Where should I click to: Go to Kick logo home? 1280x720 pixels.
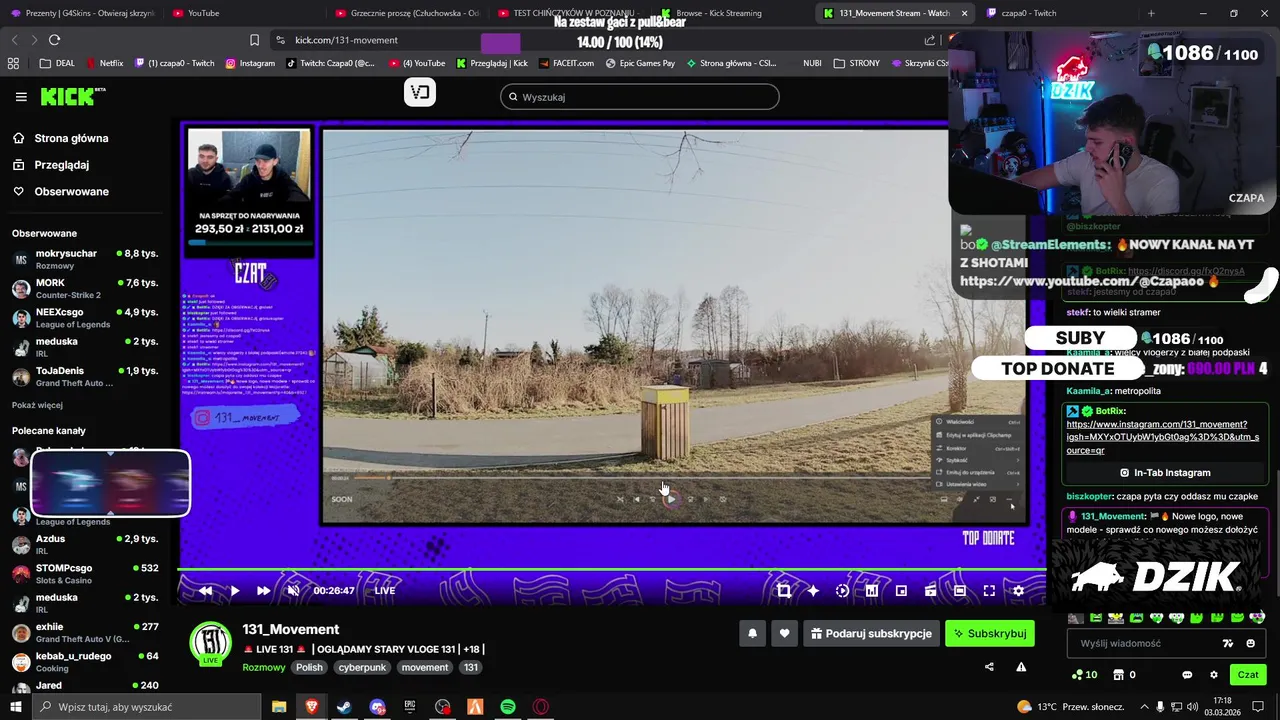(x=72, y=96)
